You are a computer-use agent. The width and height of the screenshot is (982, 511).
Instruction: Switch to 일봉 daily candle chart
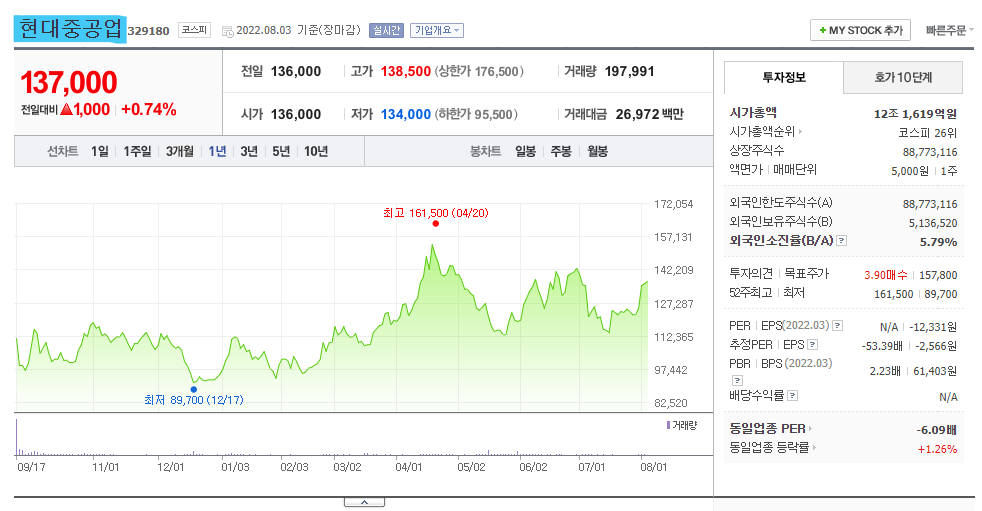pos(525,152)
